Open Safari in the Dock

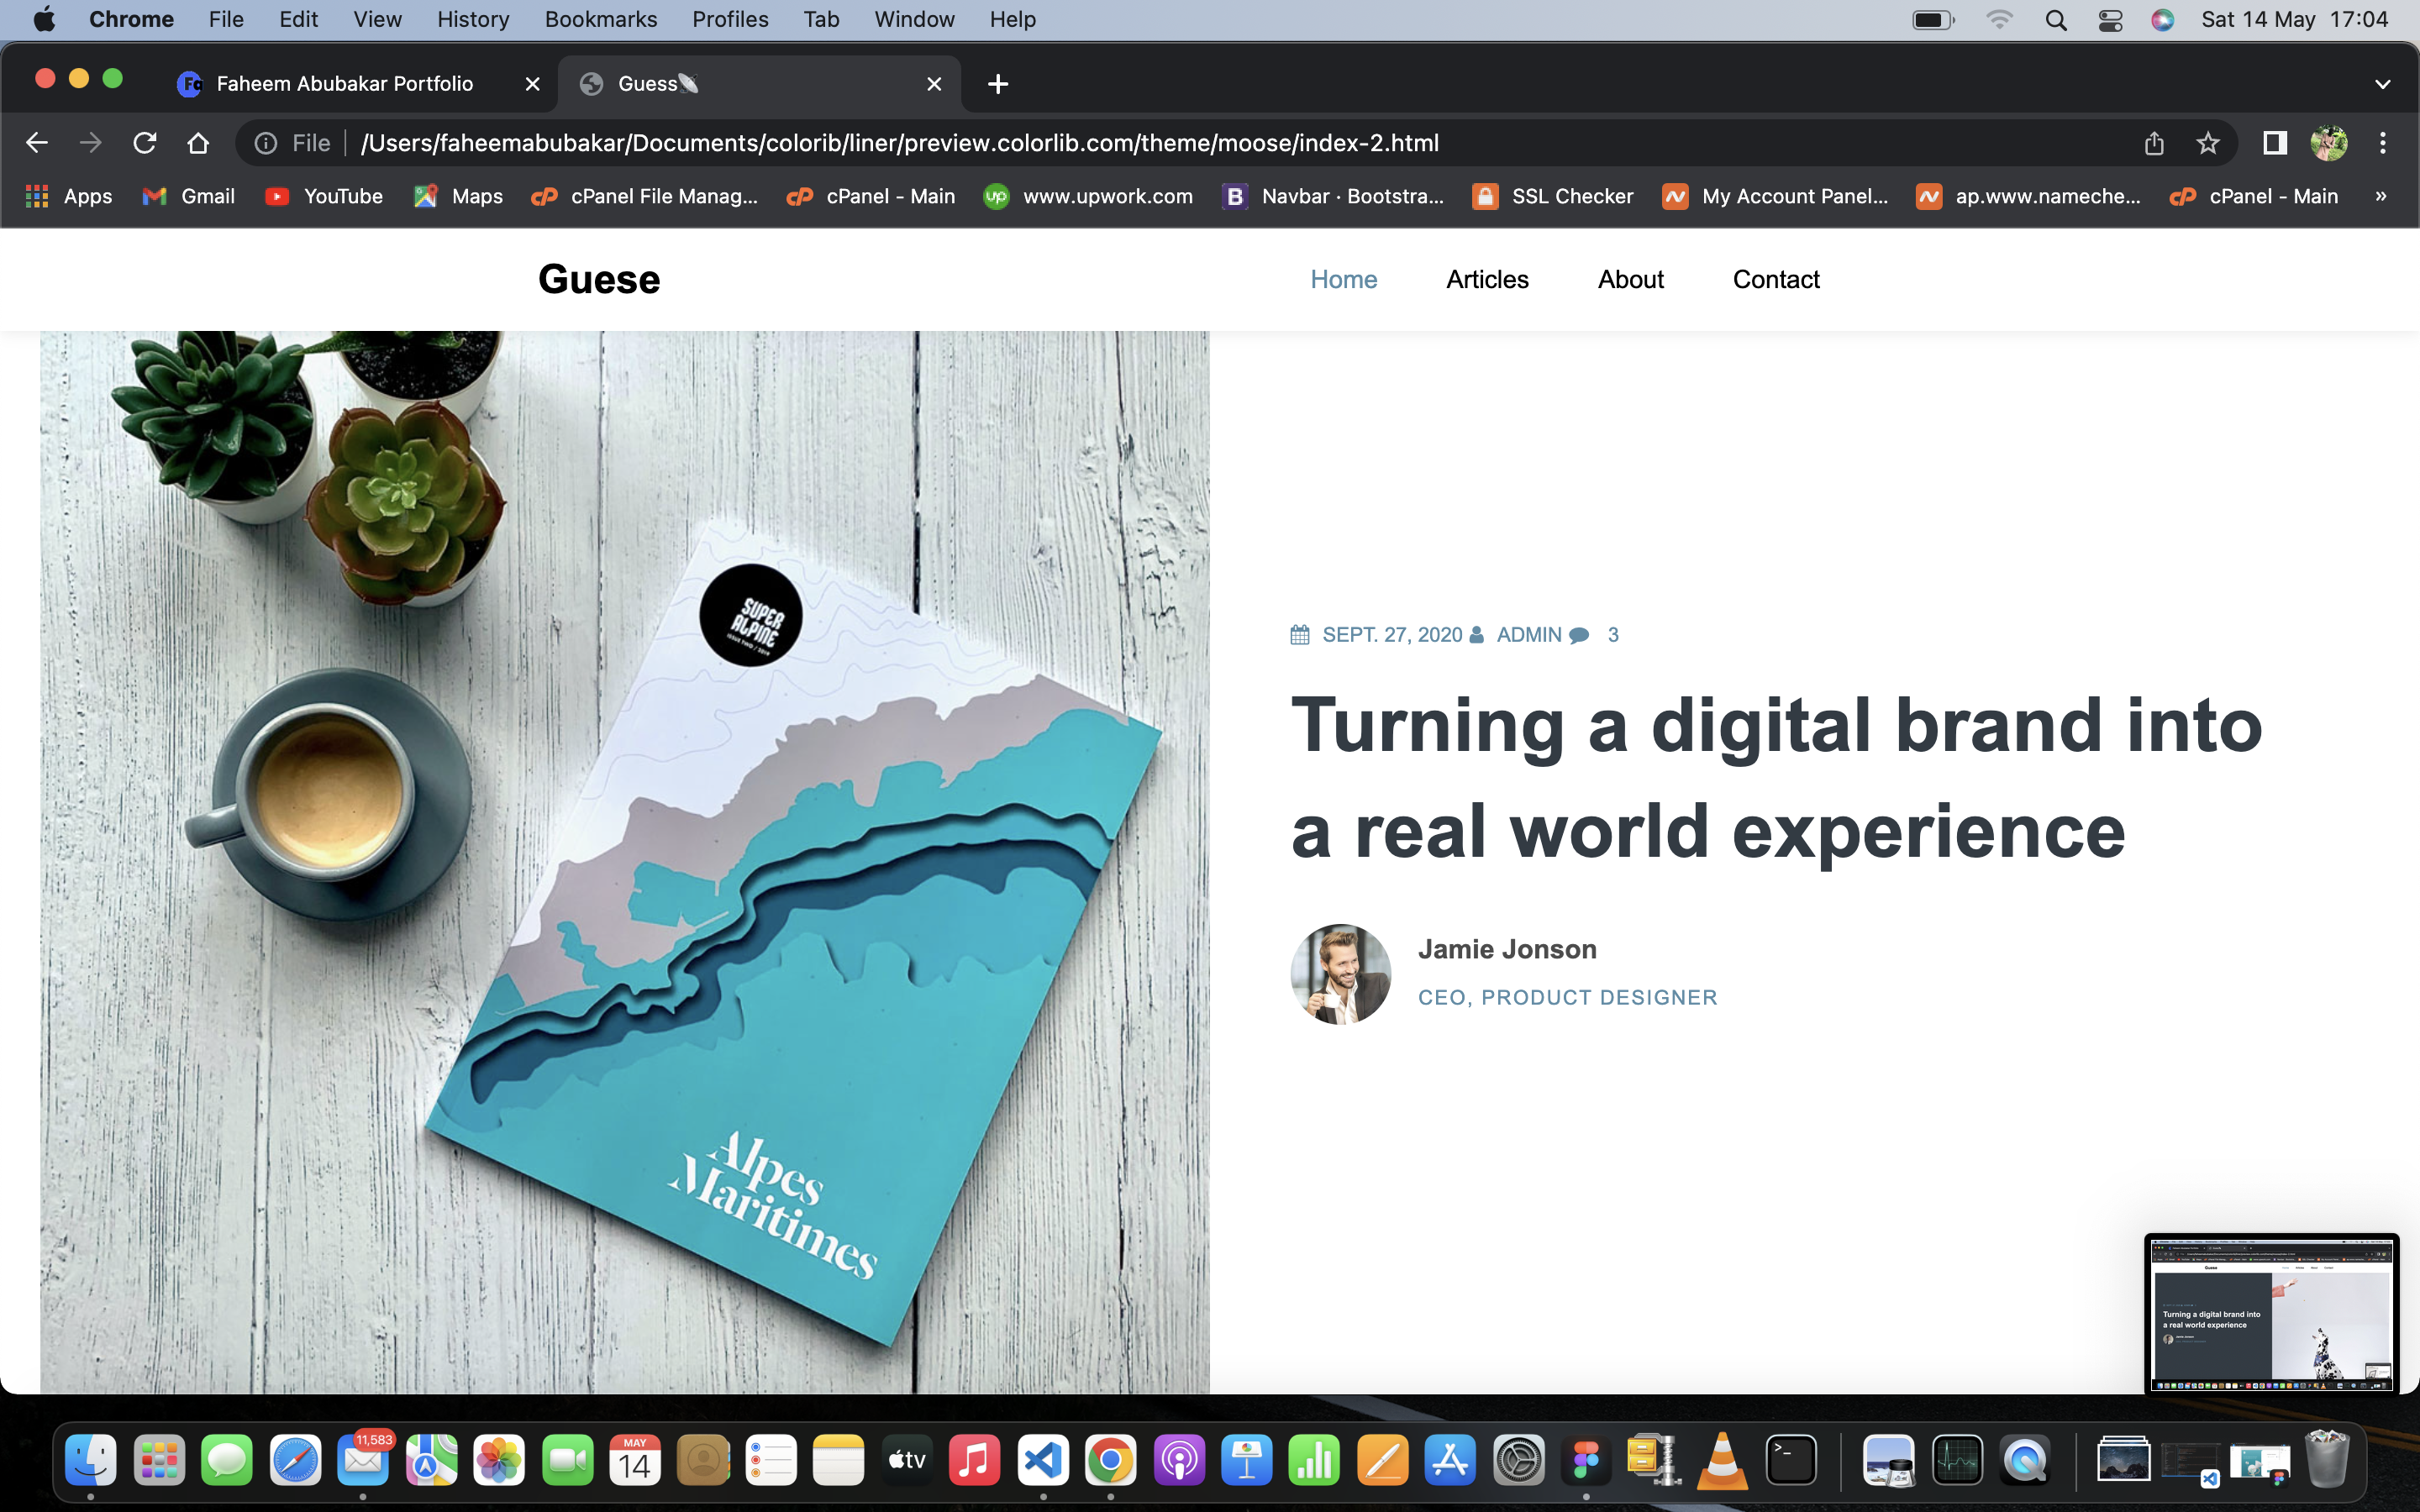click(295, 1460)
